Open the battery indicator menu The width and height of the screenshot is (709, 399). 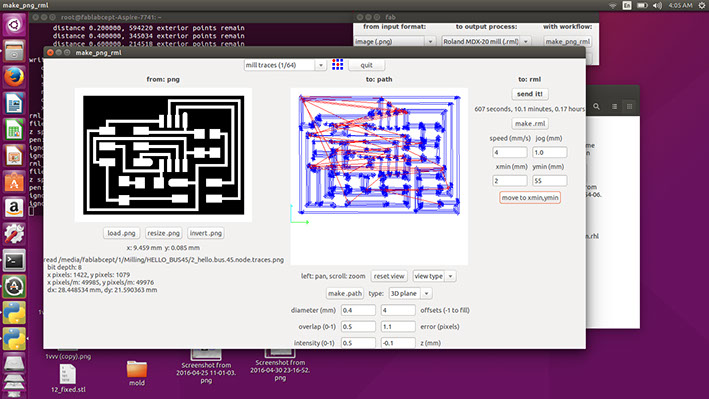click(642, 5)
